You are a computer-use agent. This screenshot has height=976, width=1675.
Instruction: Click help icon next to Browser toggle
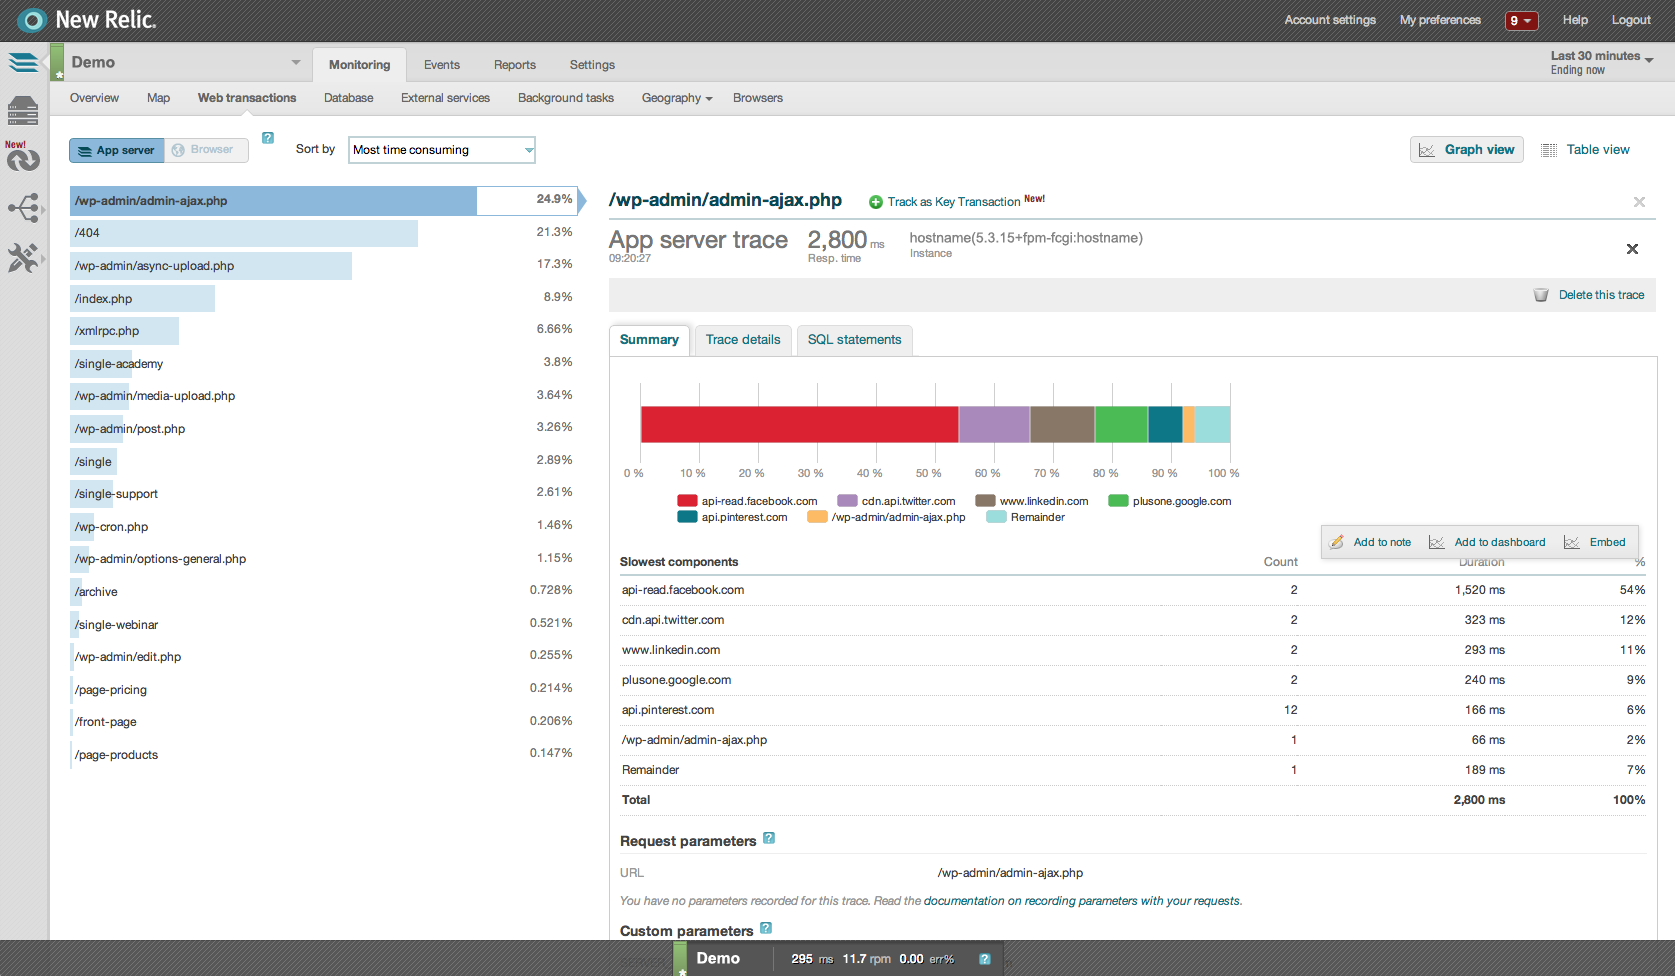(x=268, y=138)
